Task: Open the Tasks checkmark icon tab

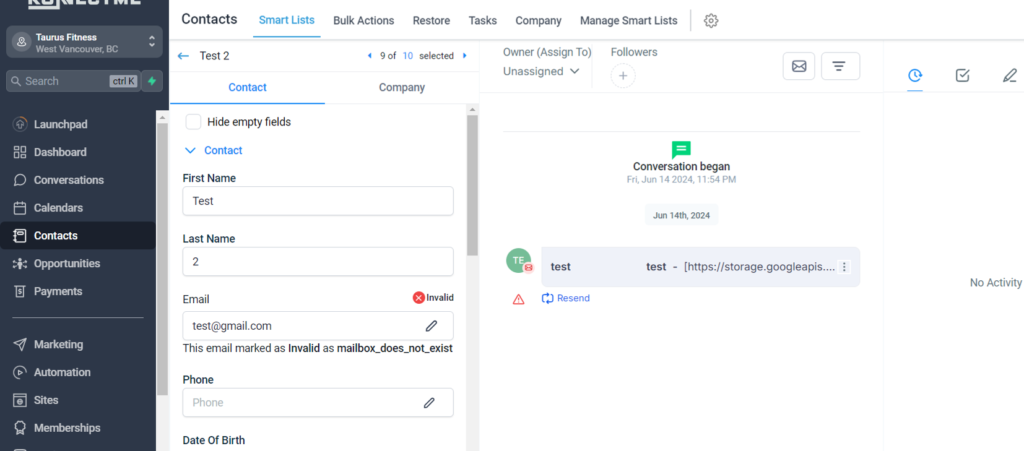Action: point(962,75)
